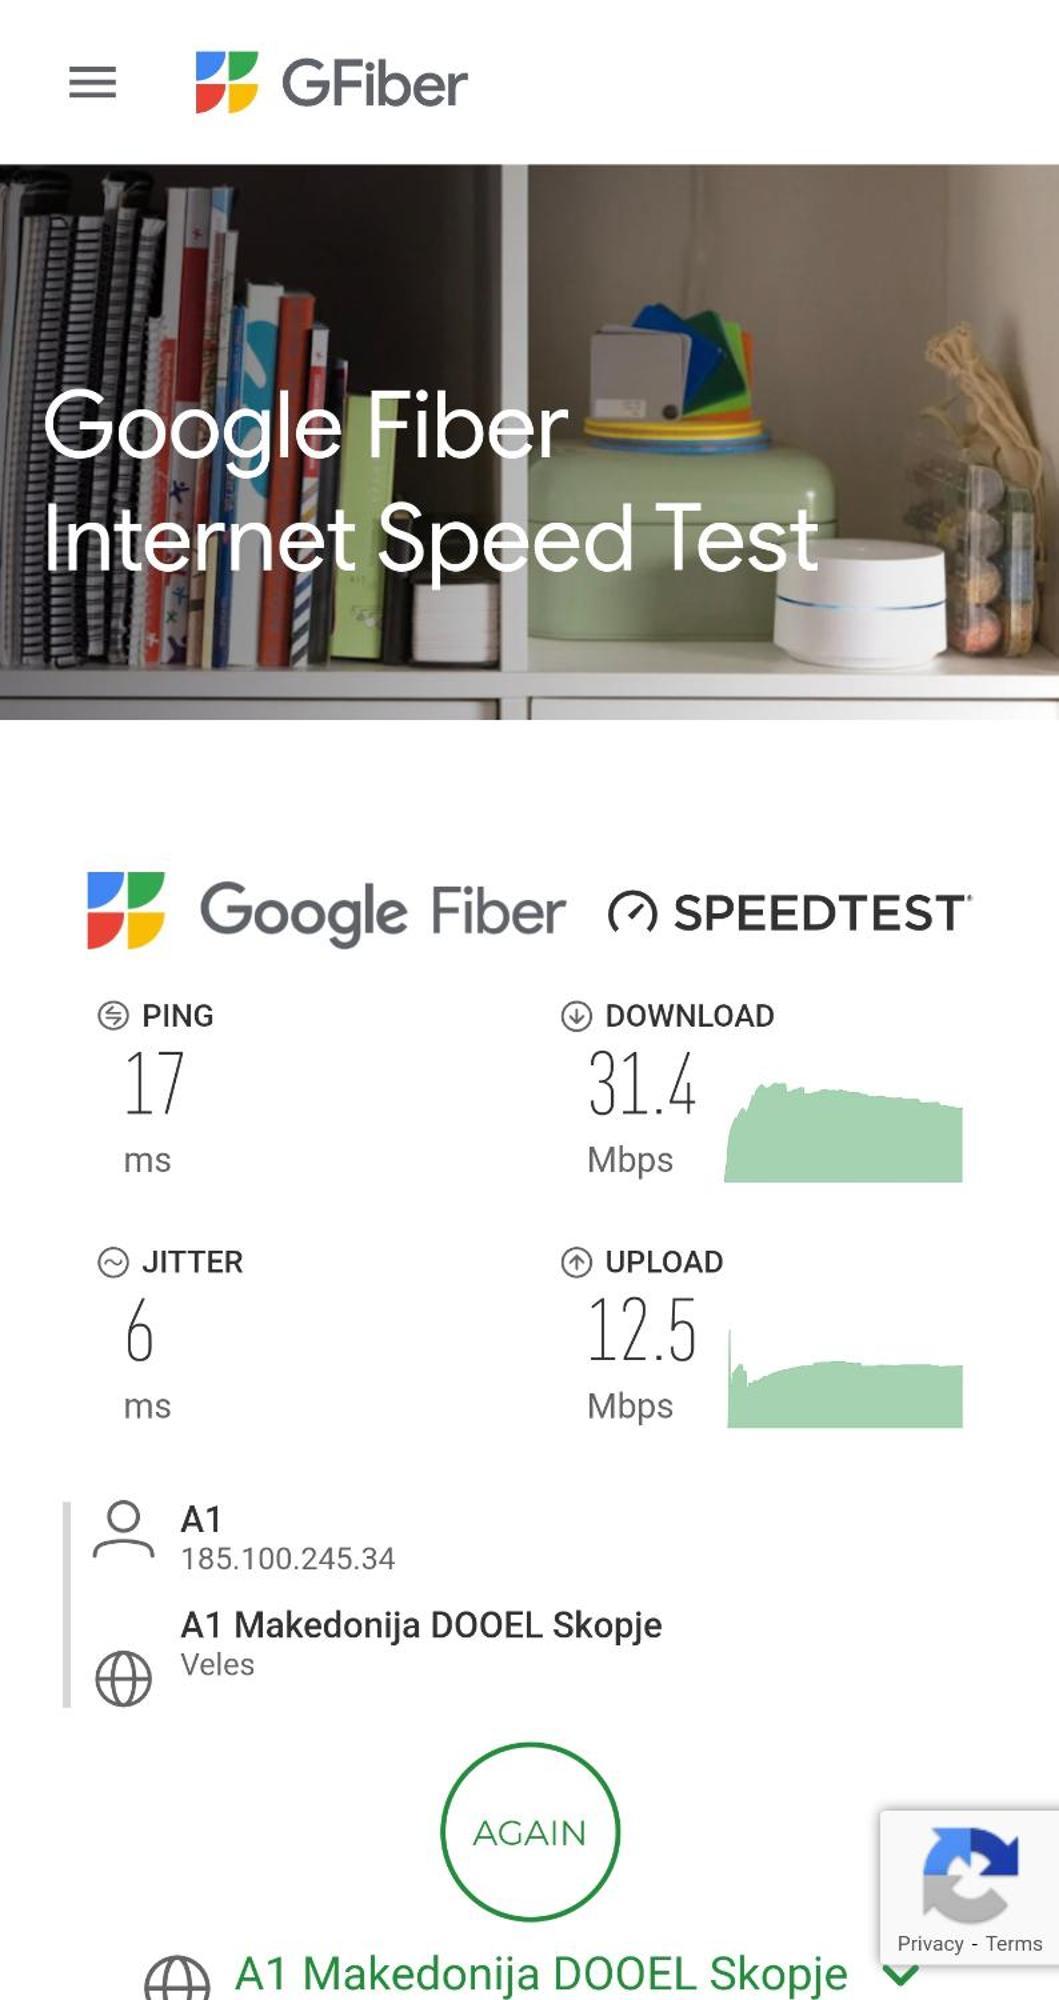Click the download speed graph

[x=843, y=1132]
